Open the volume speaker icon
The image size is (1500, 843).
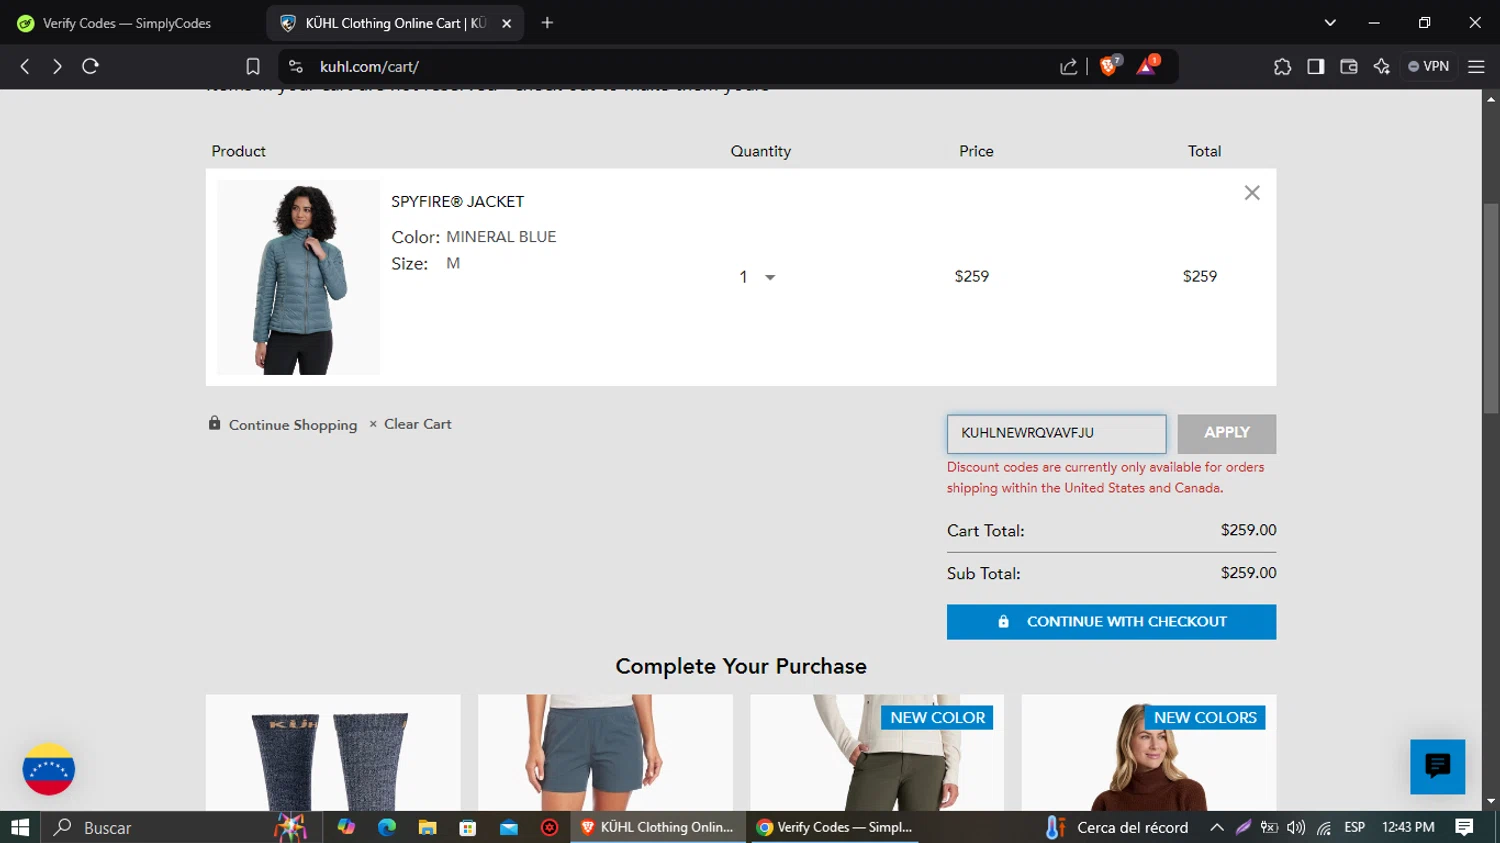tap(1296, 827)
